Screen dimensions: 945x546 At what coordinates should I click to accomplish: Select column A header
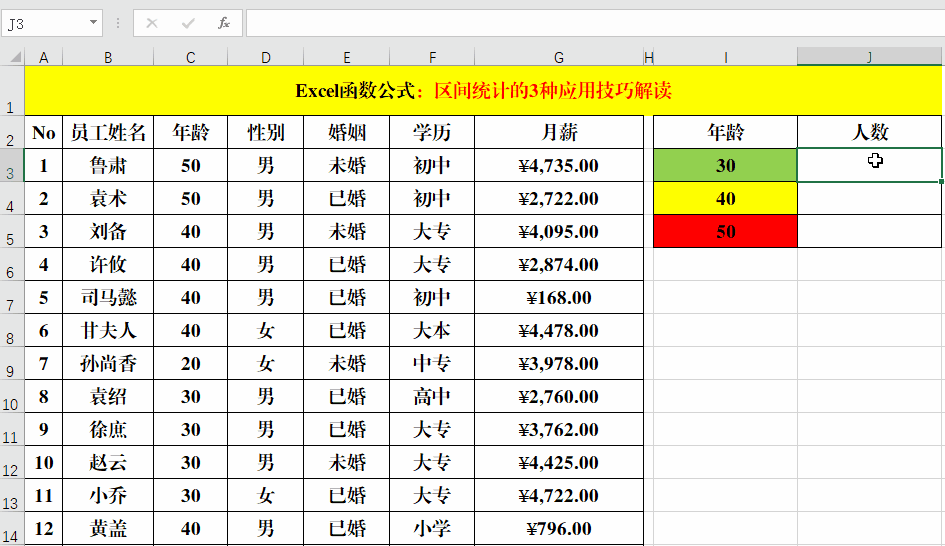click(43, 57)
